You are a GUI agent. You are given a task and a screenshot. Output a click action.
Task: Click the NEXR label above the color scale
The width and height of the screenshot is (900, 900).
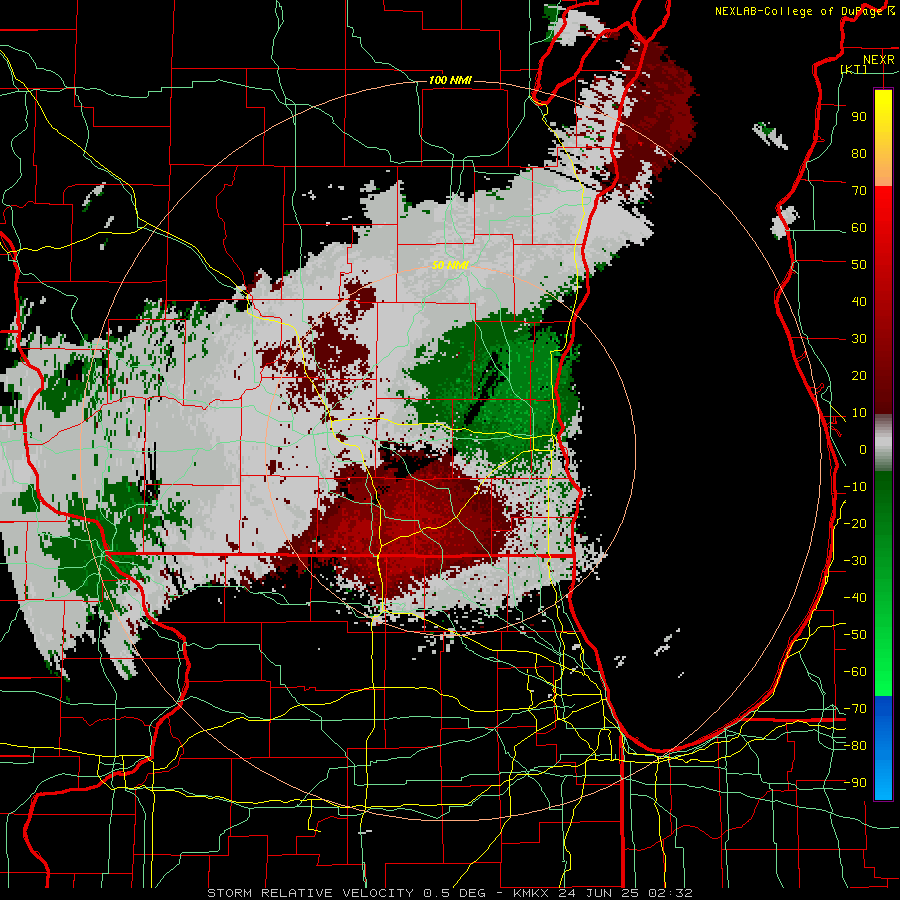coord(878,60)
